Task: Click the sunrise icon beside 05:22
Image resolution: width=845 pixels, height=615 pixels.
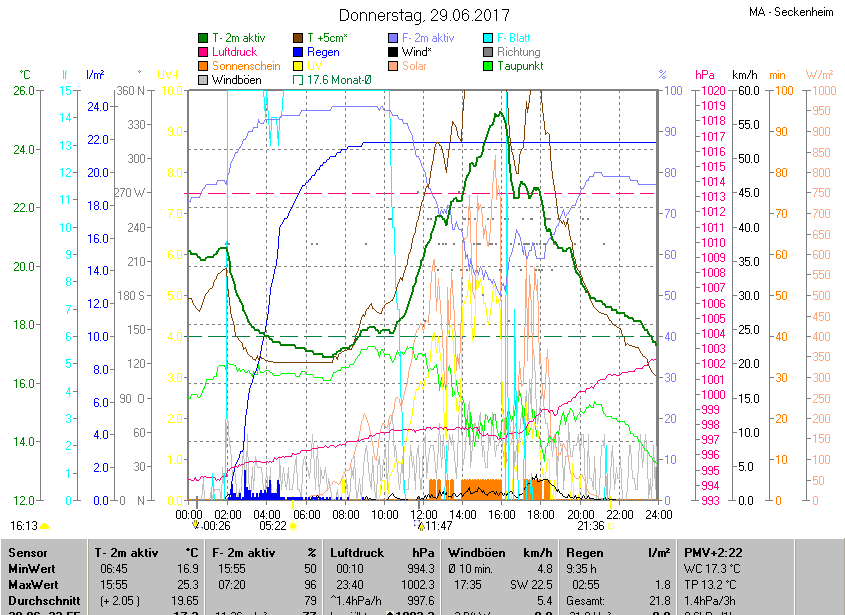Action: tap(294, 526)
